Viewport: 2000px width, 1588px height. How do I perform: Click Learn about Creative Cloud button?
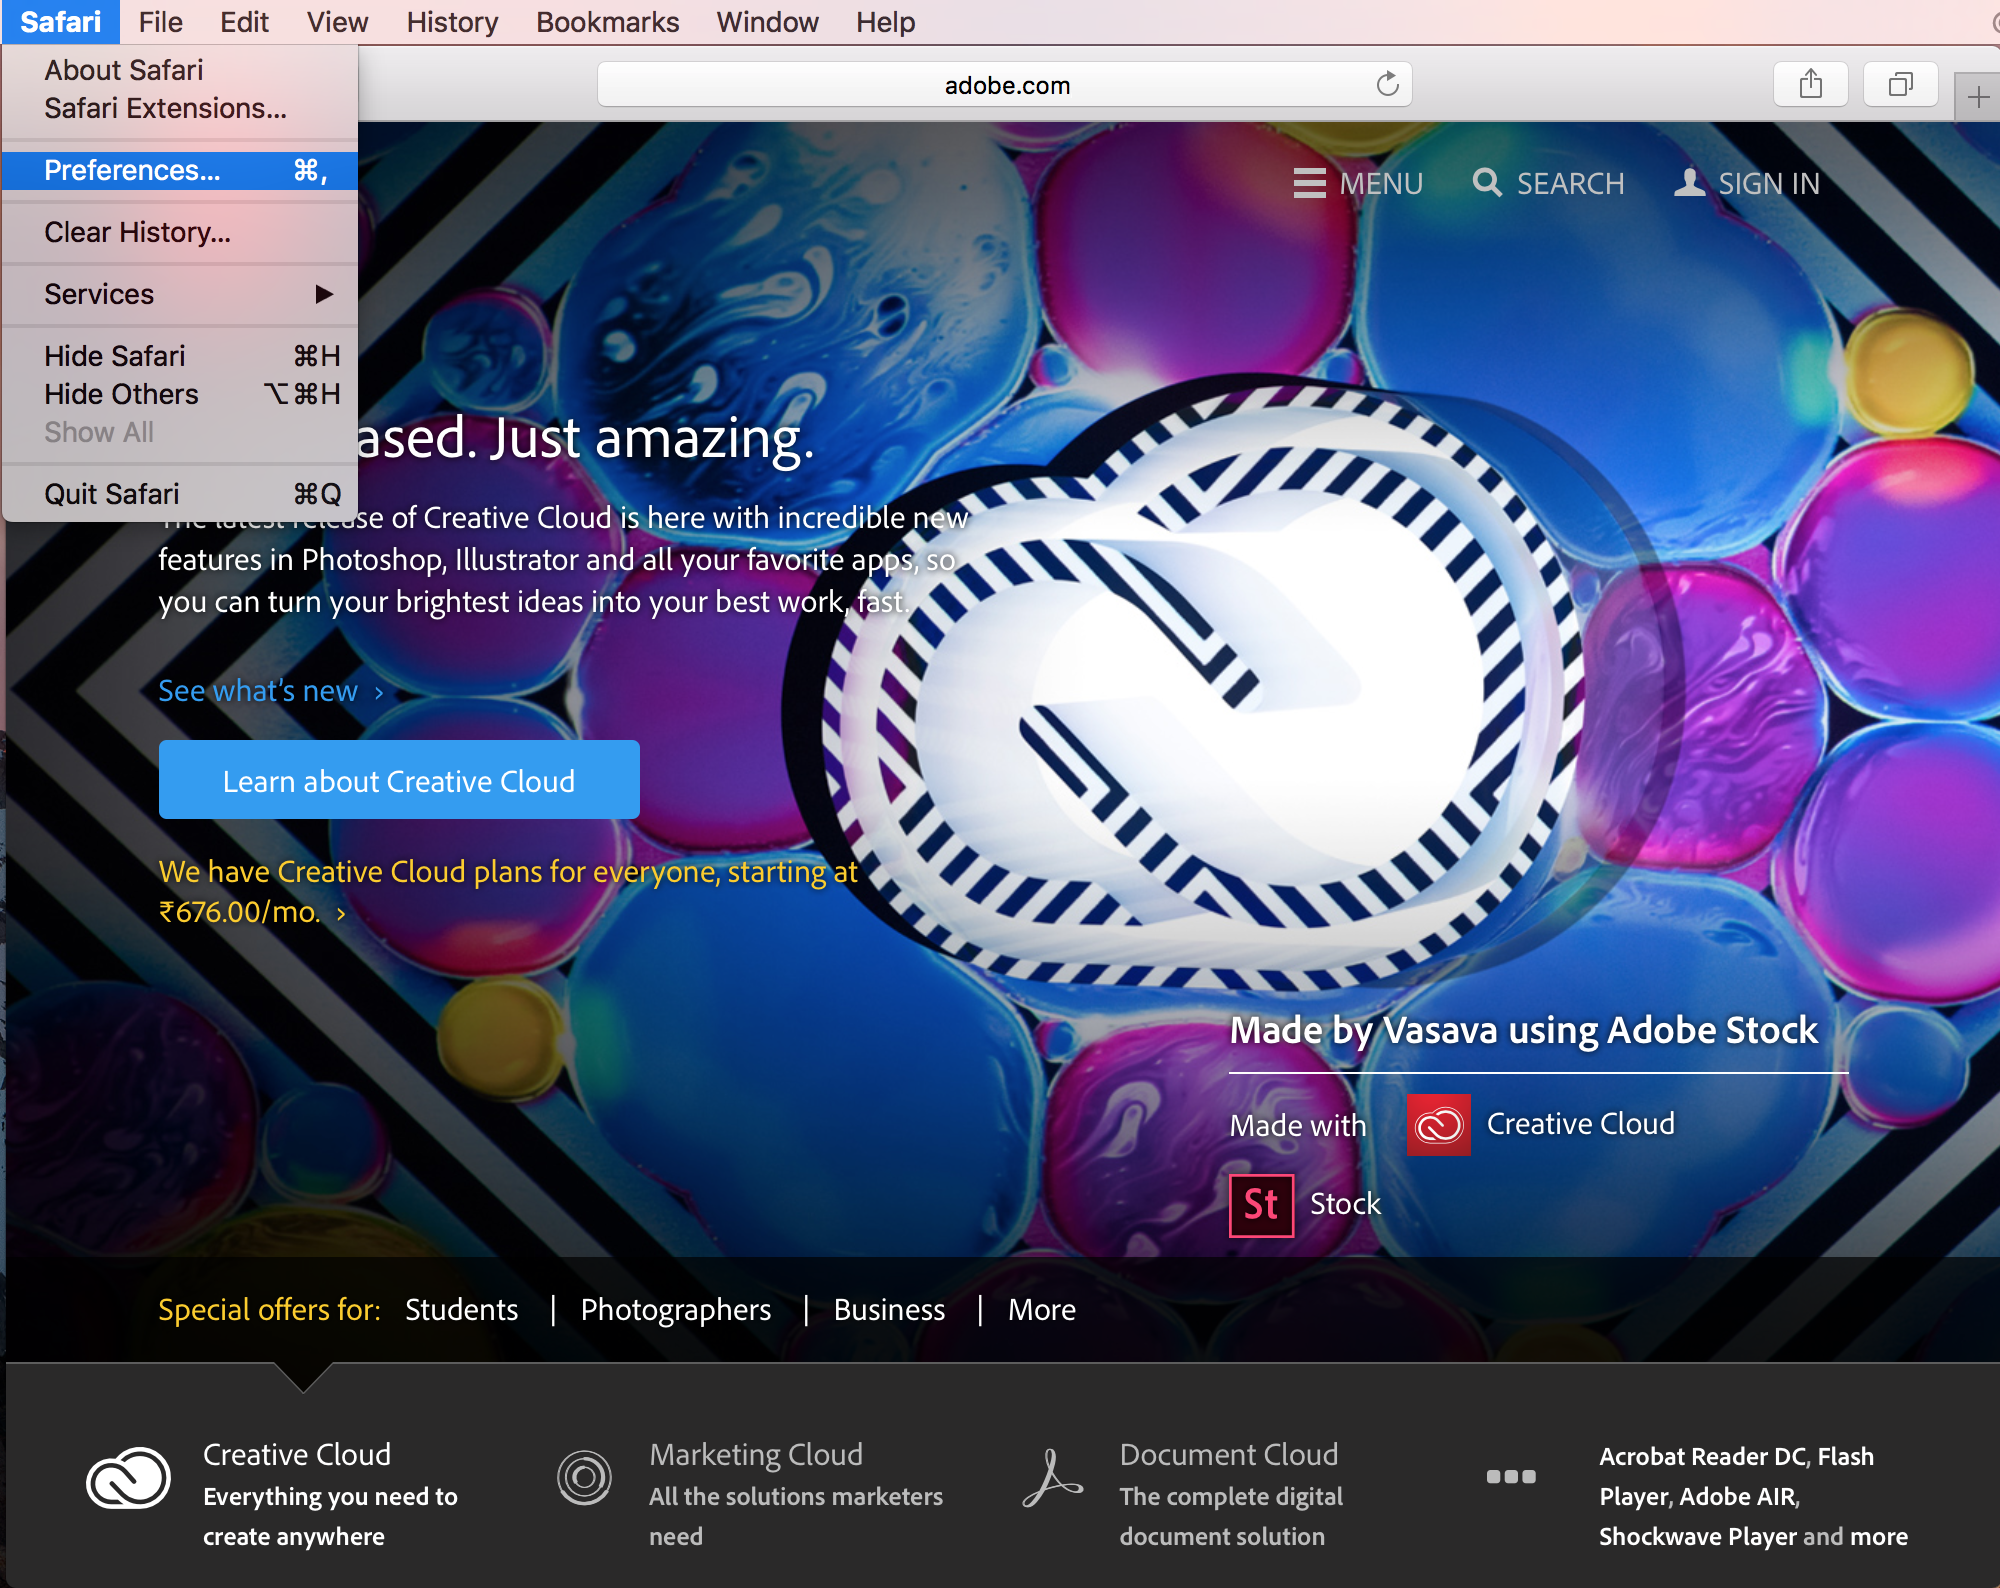coord(399,780)
